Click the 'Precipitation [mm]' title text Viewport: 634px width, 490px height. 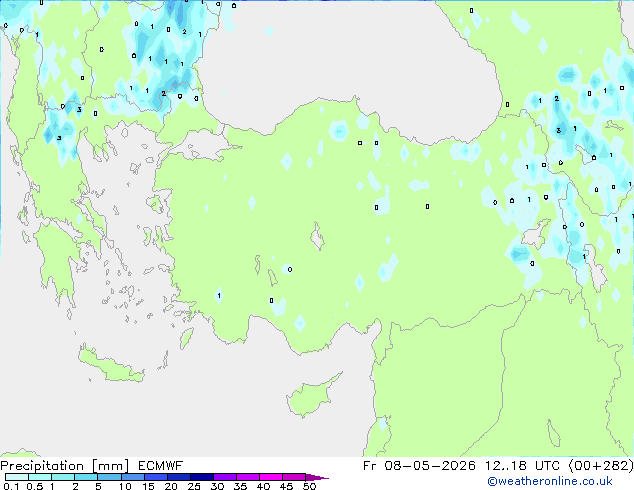coord(65,466)
